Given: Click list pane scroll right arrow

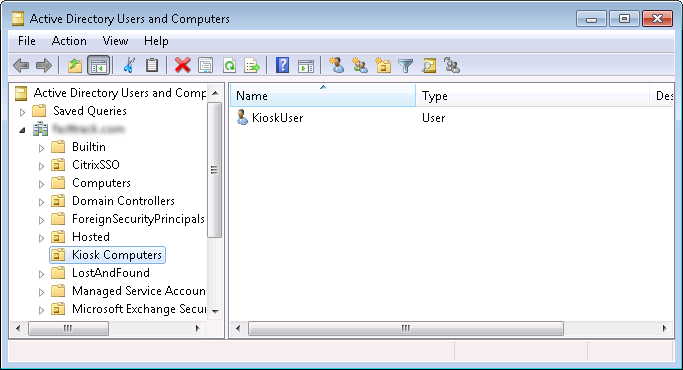Looking at the screenshot, I should (664, 328).
